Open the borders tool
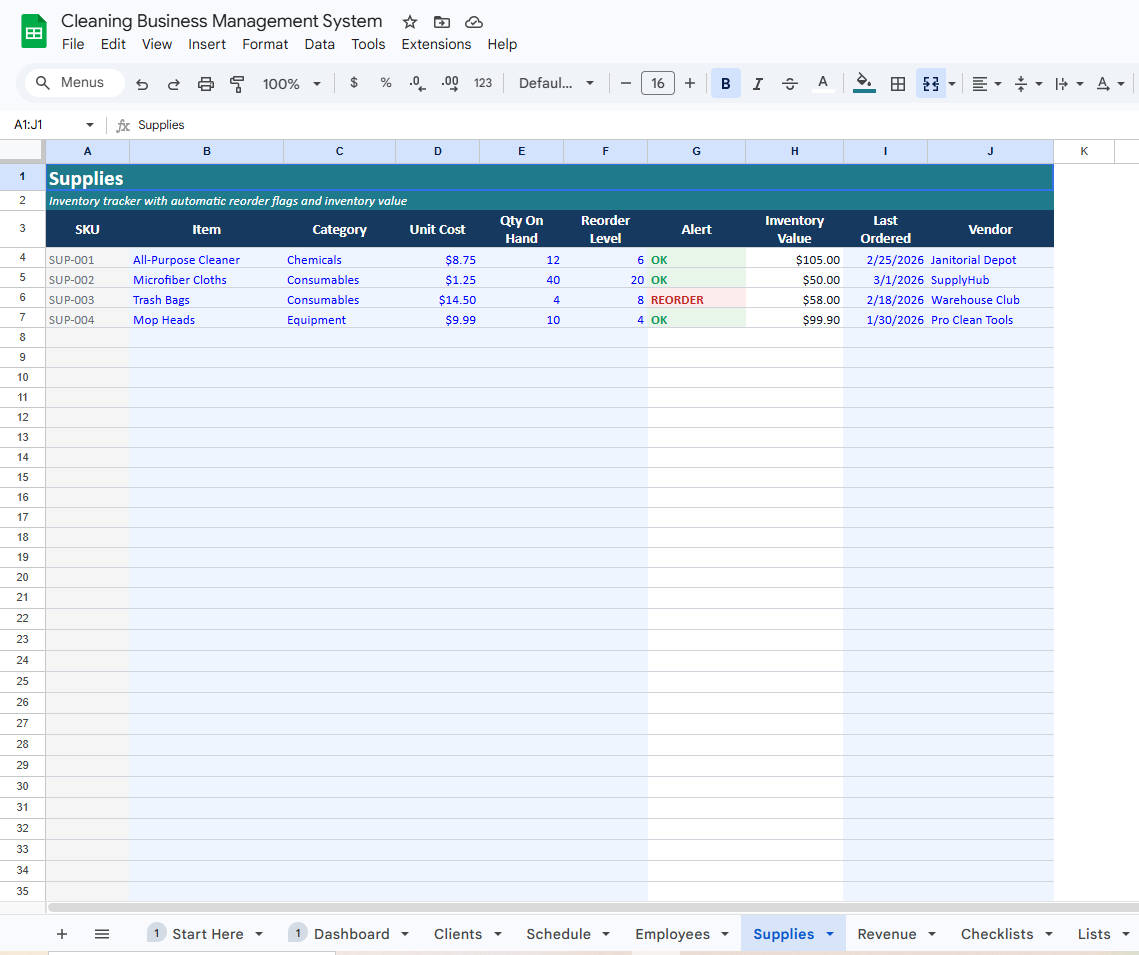 (898, 84)
